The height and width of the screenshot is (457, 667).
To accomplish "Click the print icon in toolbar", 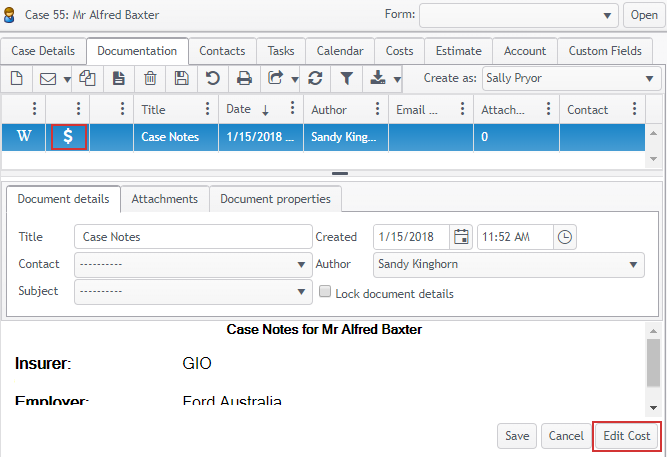I will 243,78.
